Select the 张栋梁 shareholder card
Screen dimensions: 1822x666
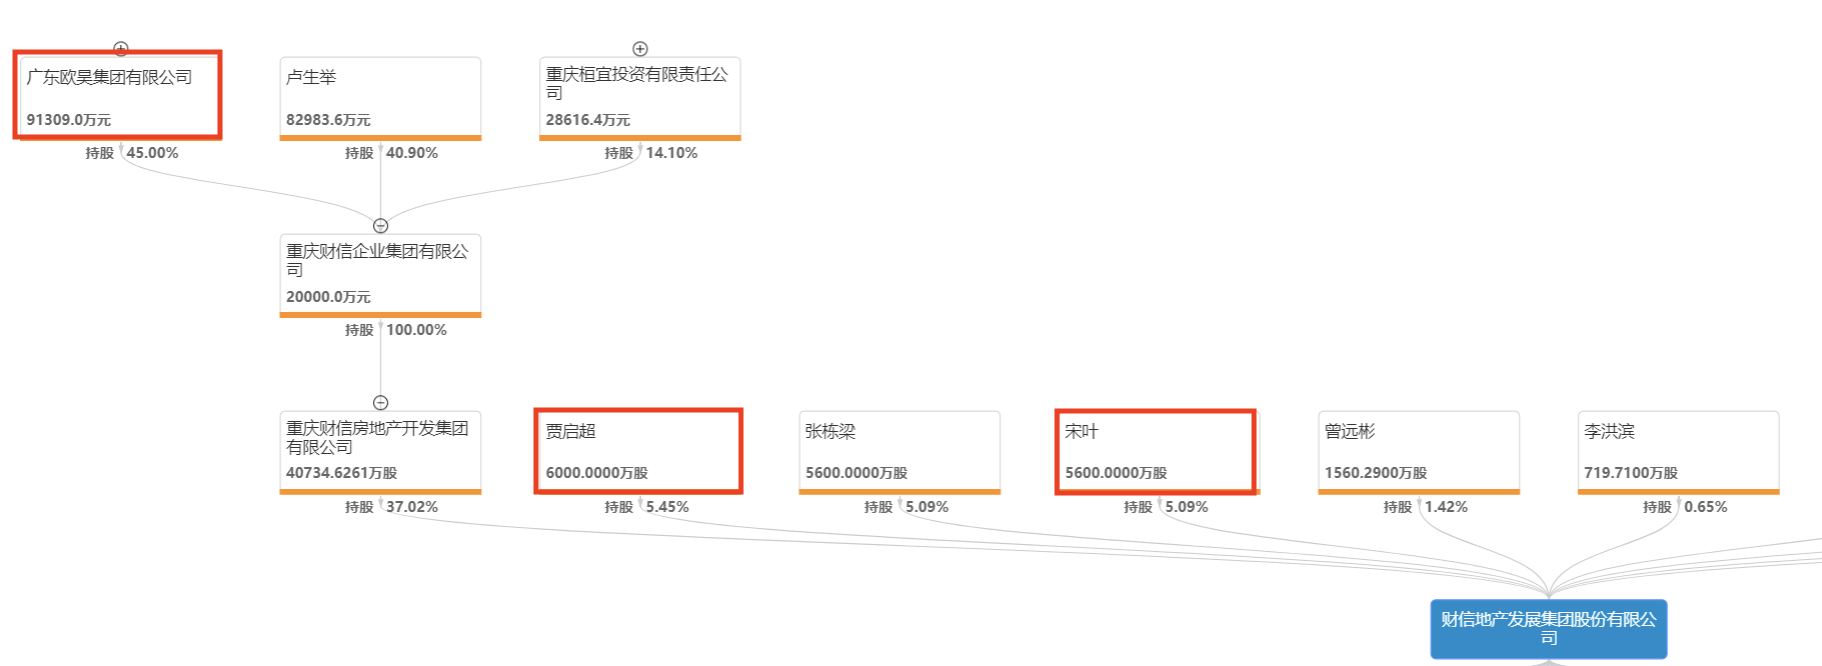899,451
